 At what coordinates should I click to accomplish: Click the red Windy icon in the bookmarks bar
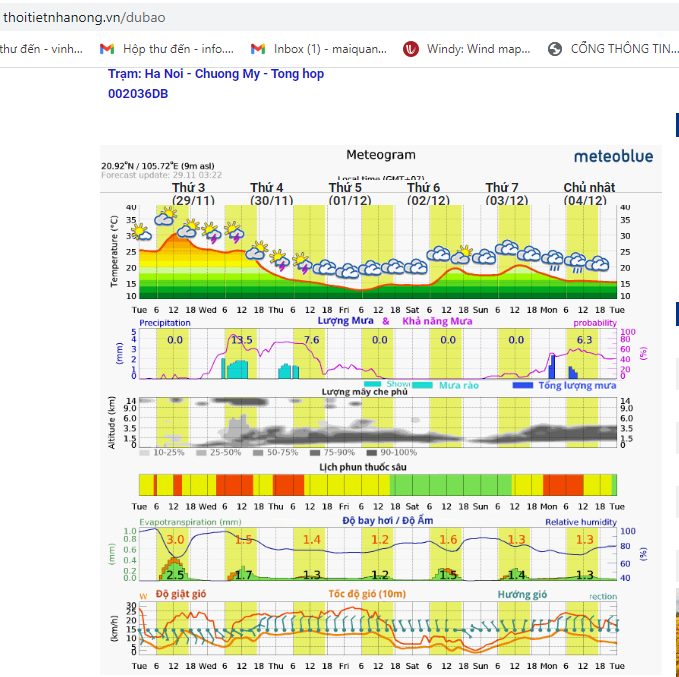pos(411,48)
